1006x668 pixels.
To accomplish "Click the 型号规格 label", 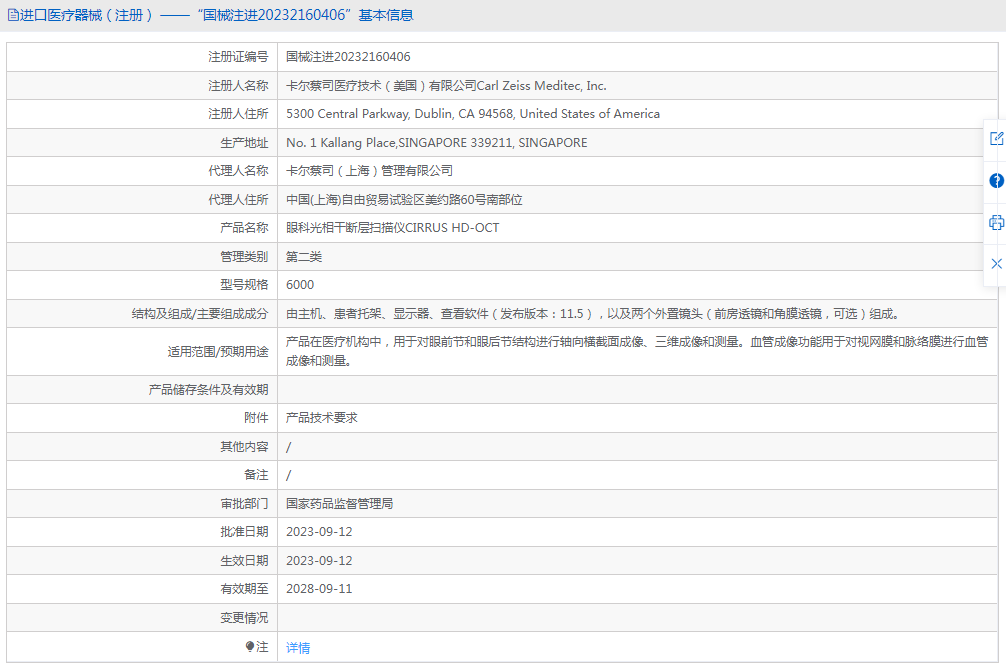I will 244,285.
